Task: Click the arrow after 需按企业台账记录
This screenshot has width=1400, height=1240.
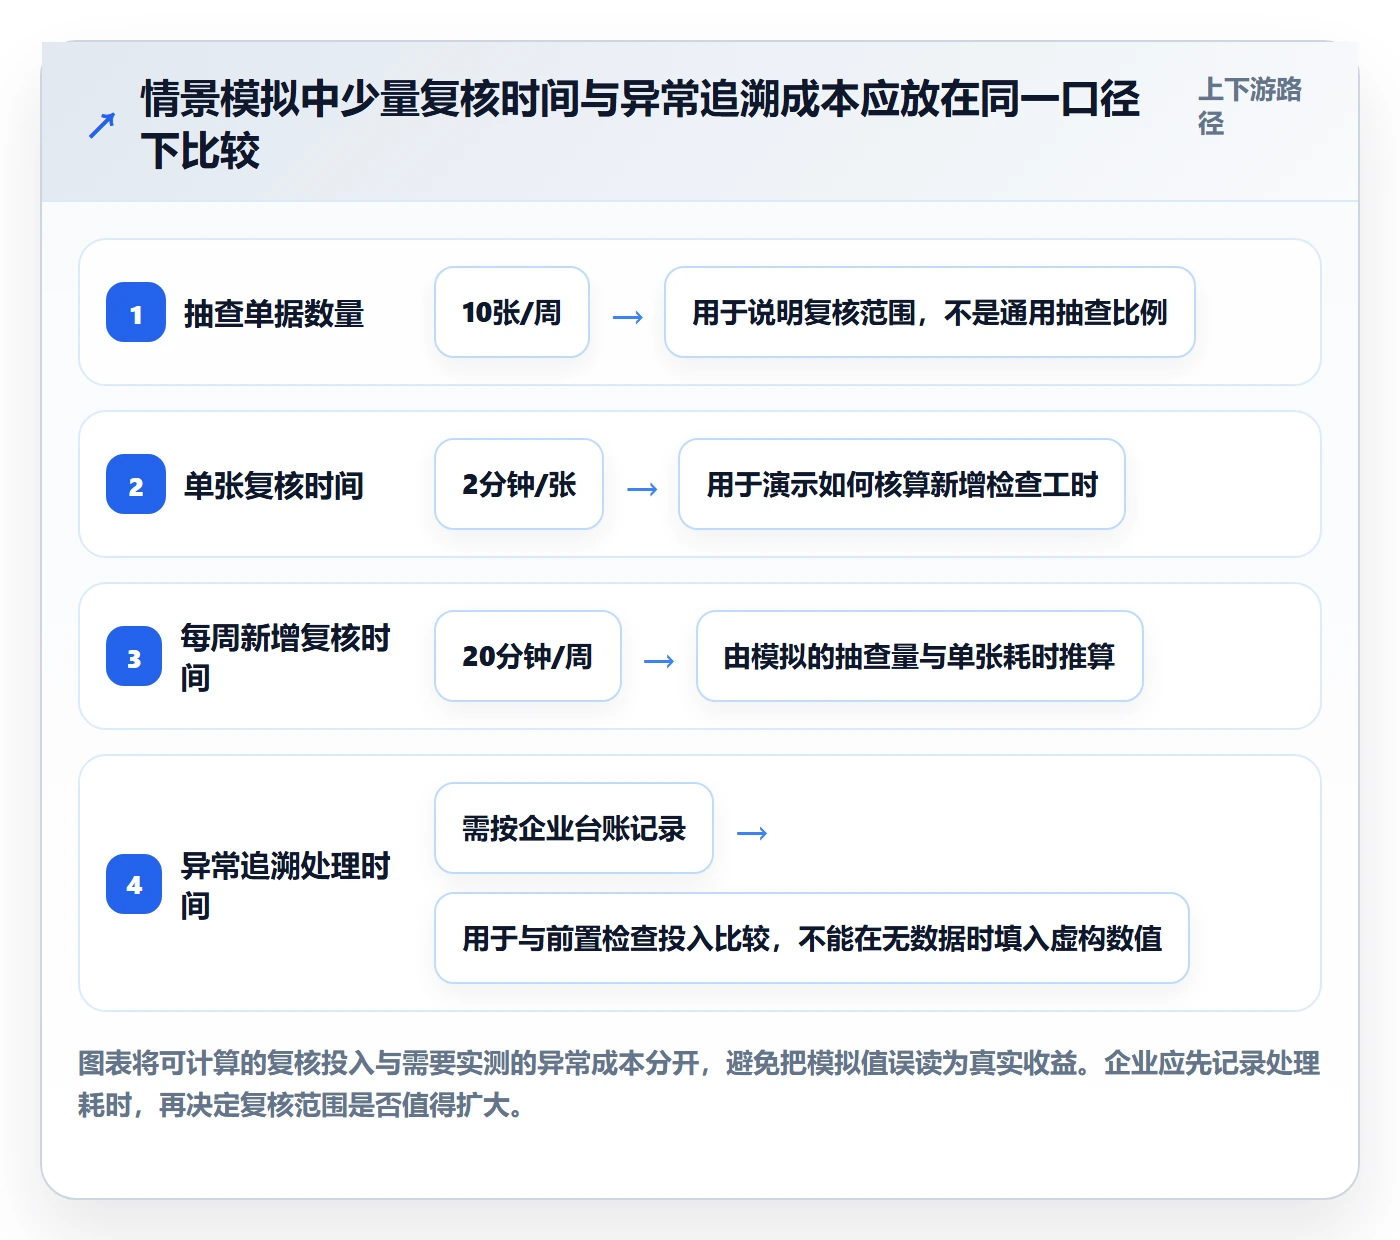Action: 751,833
